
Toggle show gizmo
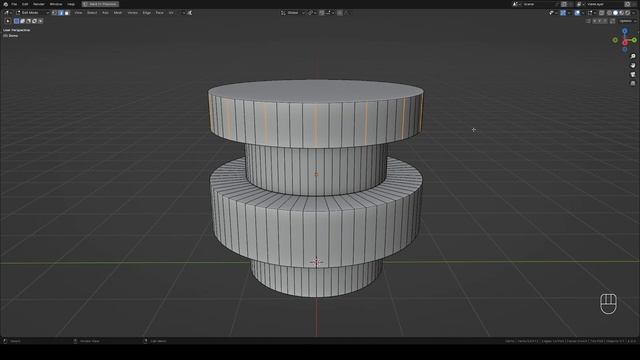[x=563, y=13]
